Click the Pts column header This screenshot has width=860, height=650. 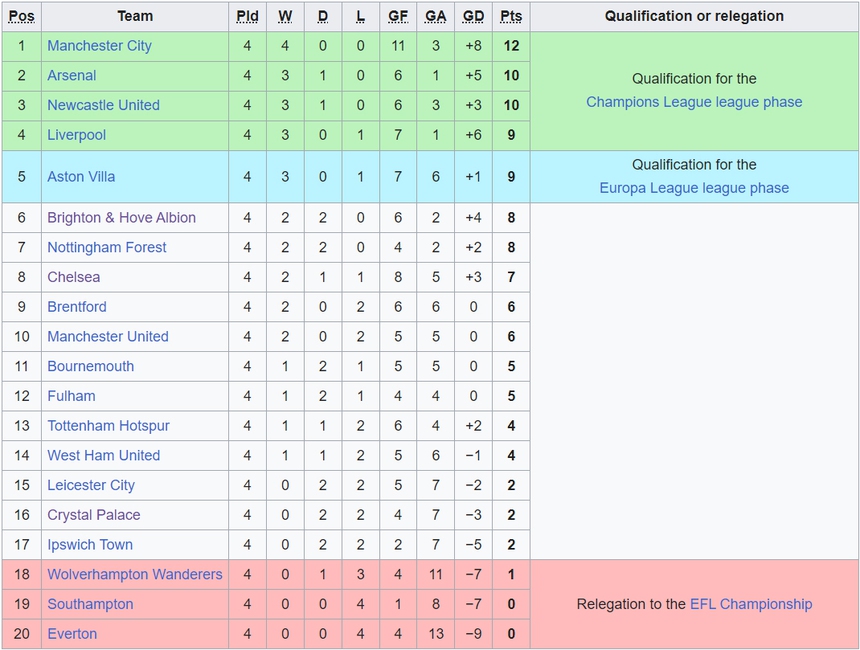point(511,16)
